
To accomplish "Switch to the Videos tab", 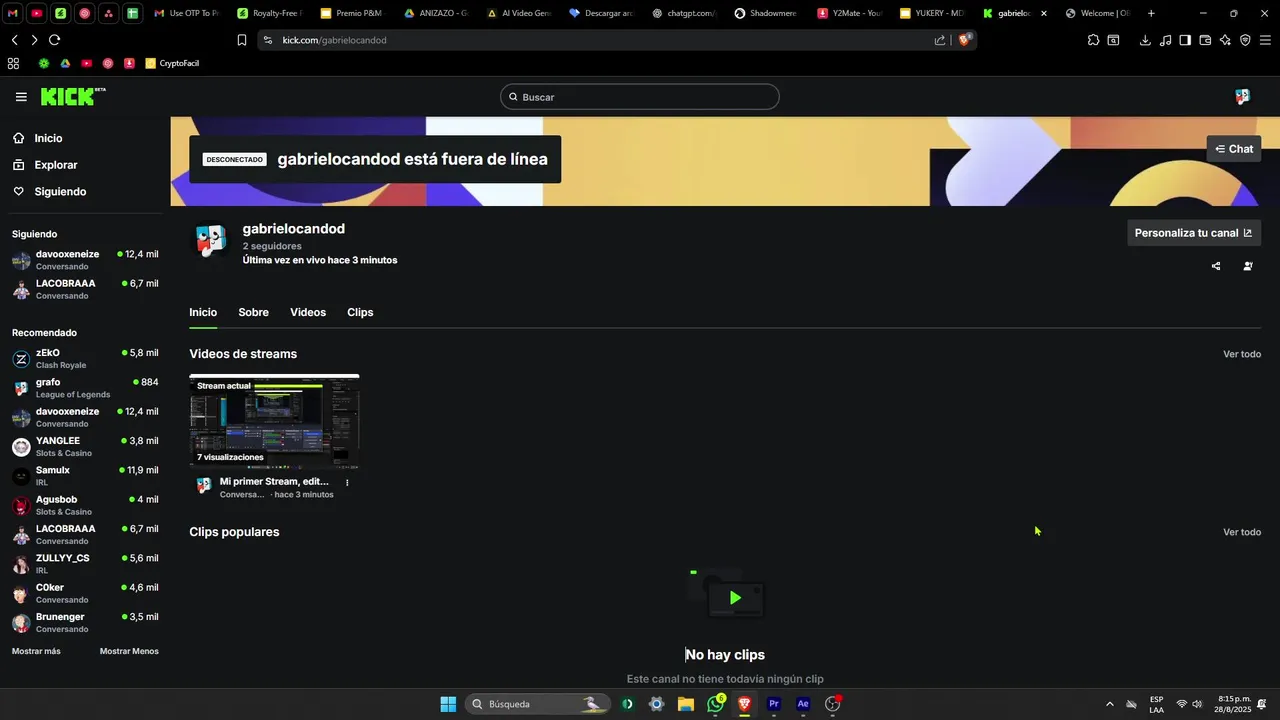I will 308,312.
